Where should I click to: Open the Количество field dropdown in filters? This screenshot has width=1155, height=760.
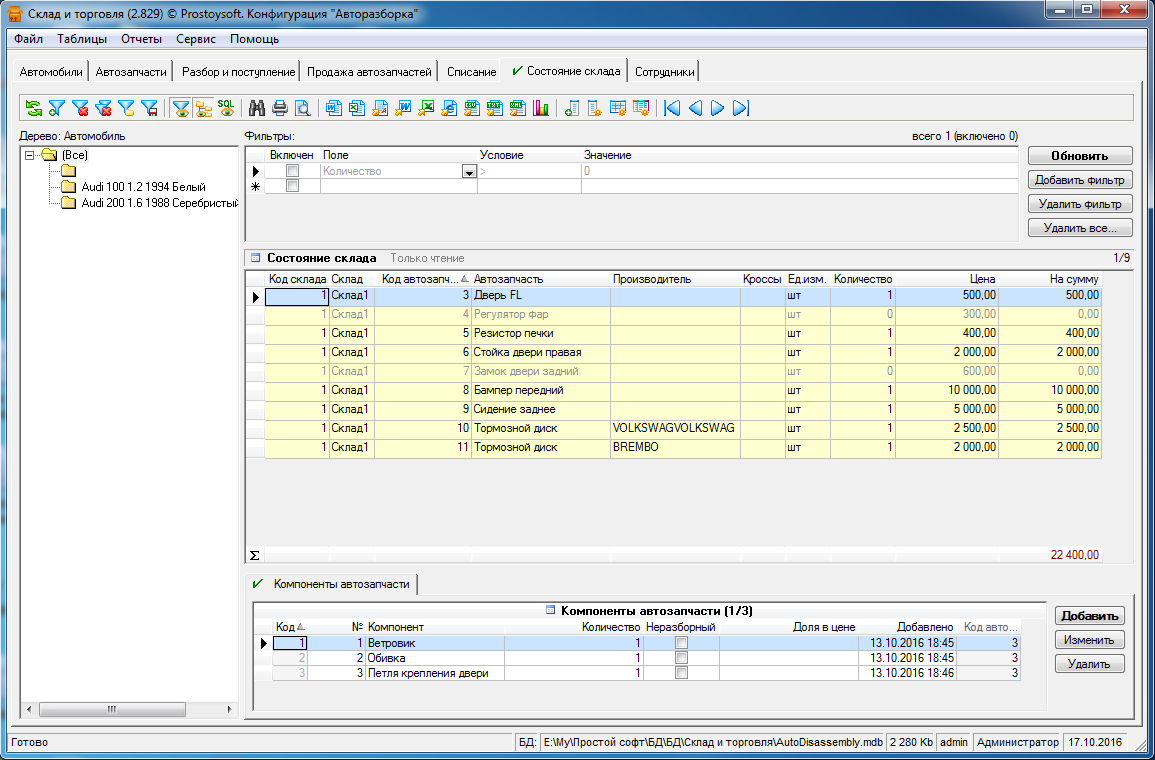coord(468,172)
